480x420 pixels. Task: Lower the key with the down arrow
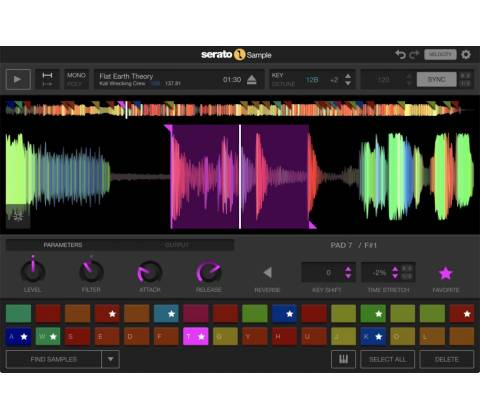(x=348, y=83)
